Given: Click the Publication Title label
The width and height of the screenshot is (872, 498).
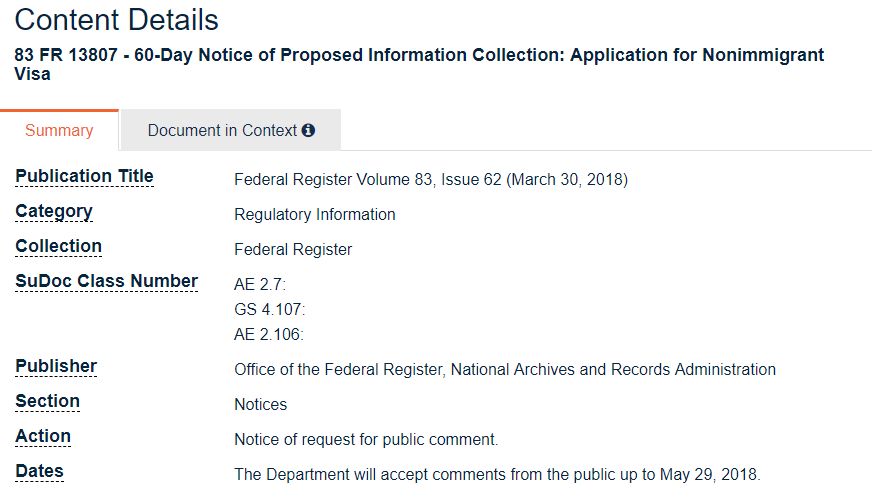Looking at the screenshot, I should pos(84,177).
